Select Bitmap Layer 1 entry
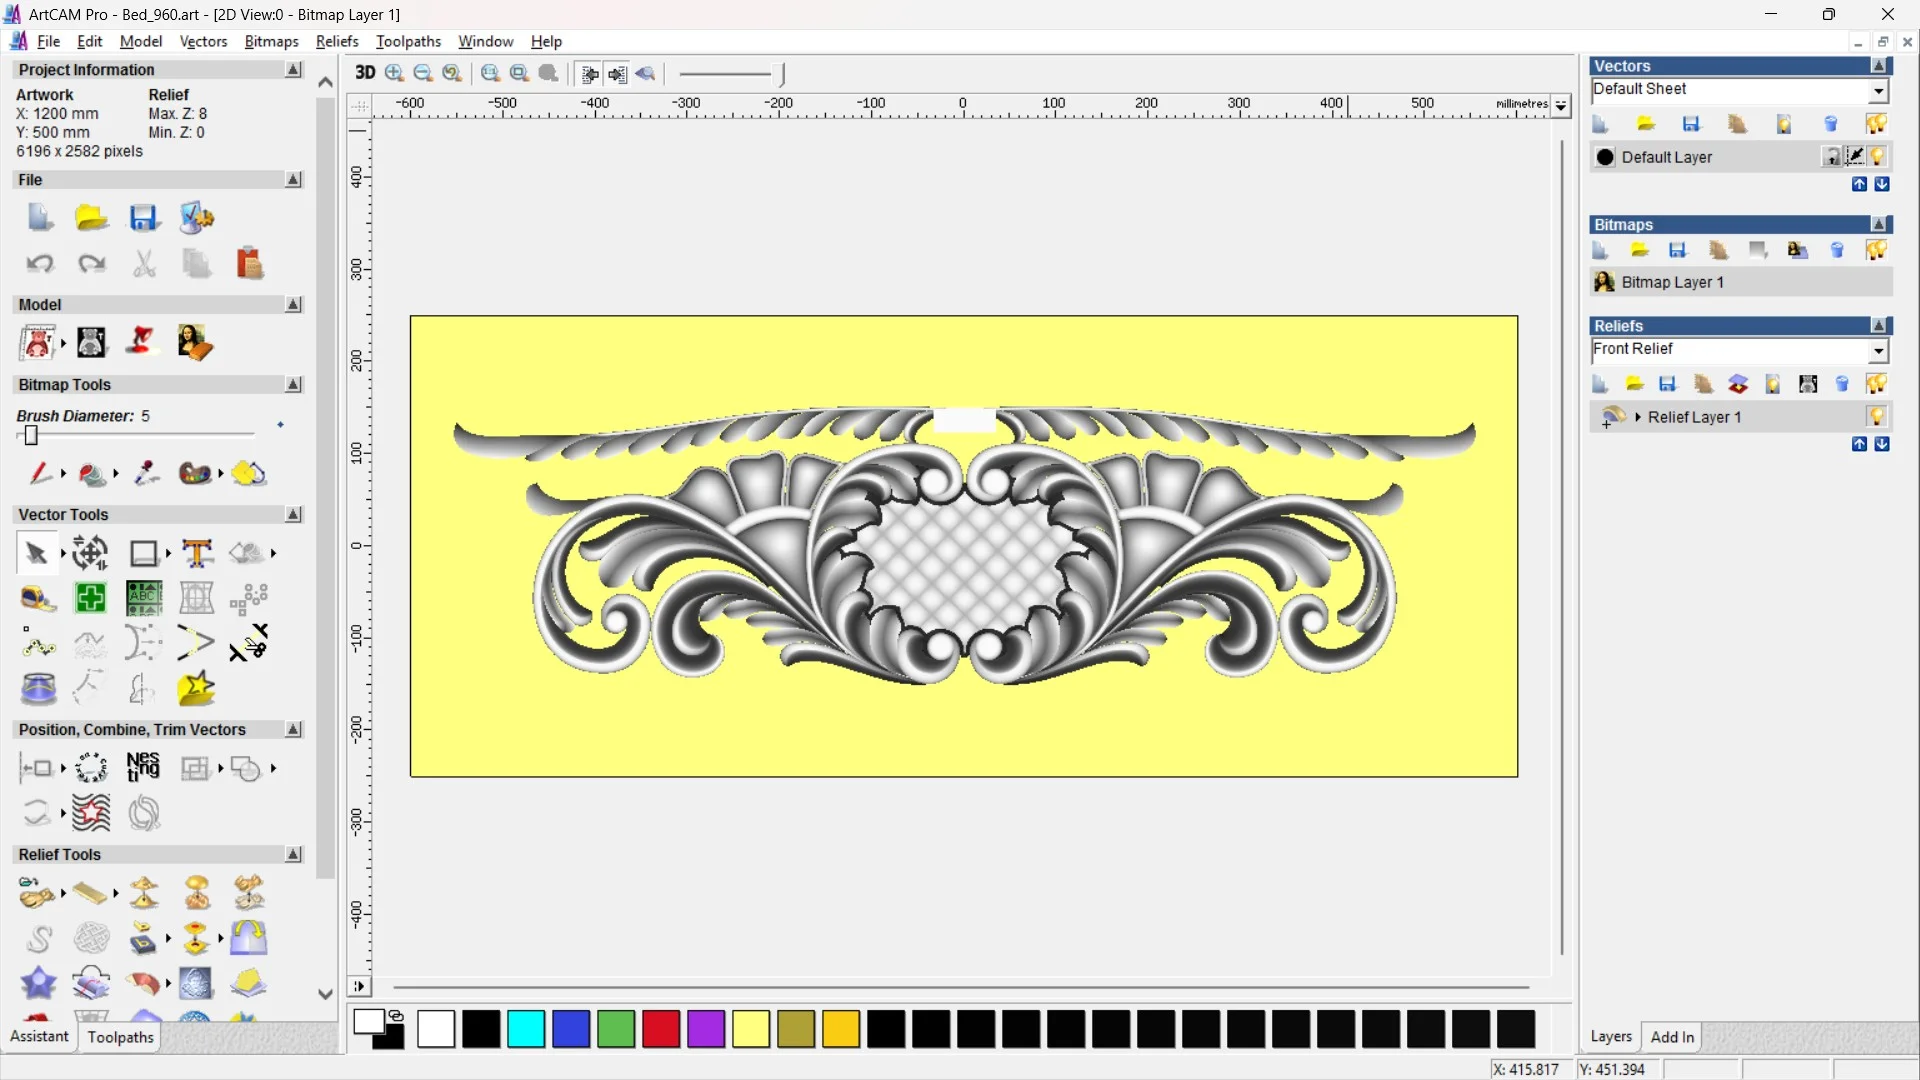This screenshot has width=1920, height=1080. 1672,282
